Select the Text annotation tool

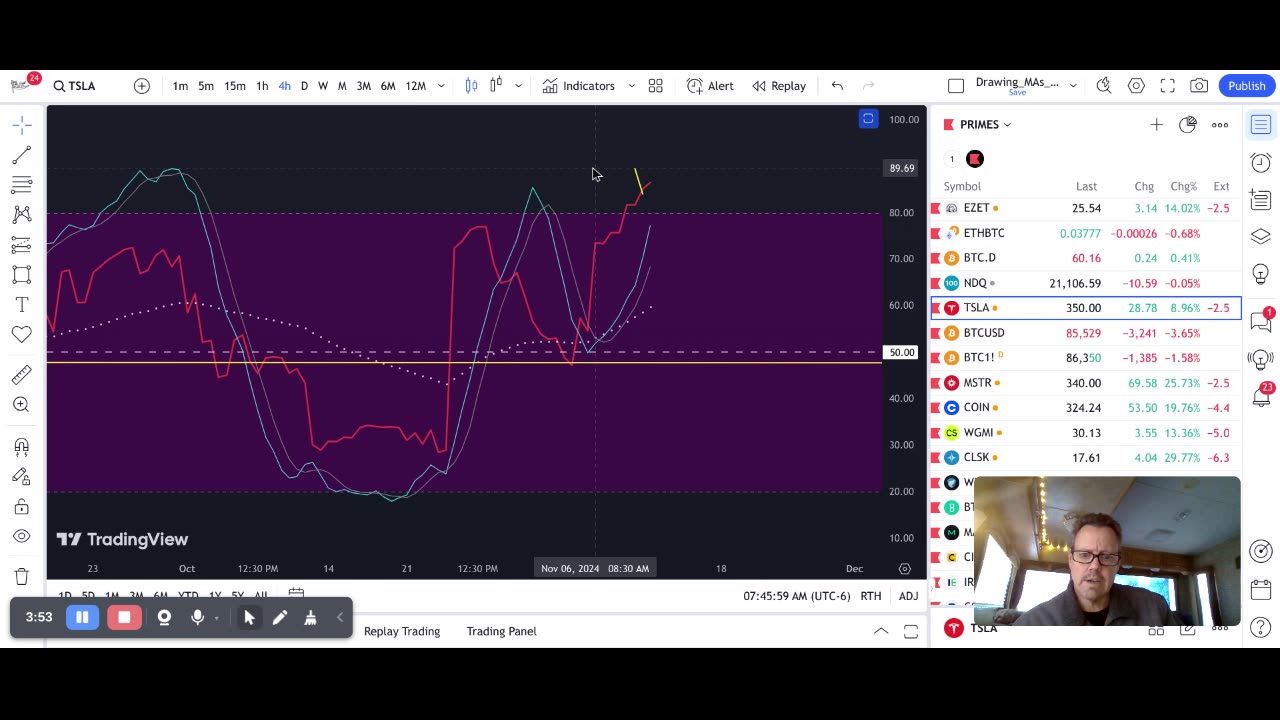(x=22, y=305)
